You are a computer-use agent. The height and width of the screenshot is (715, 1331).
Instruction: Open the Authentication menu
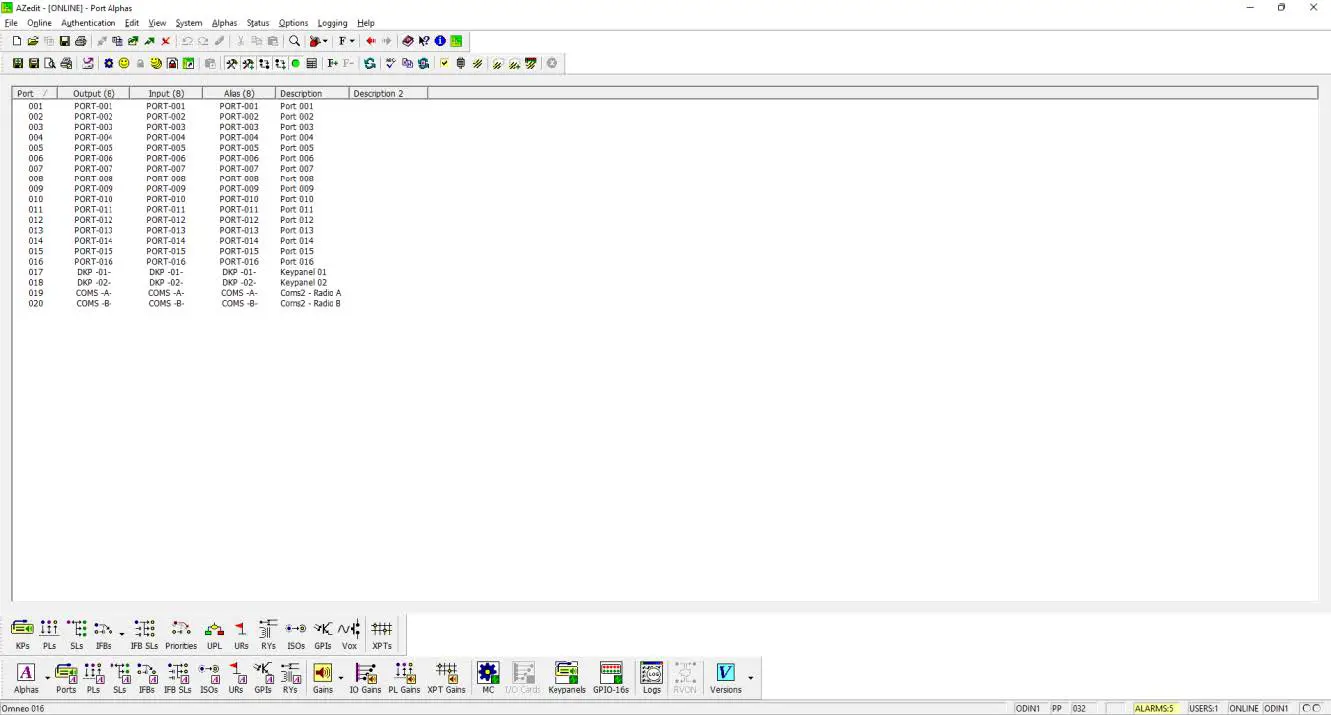click(88, 23)
